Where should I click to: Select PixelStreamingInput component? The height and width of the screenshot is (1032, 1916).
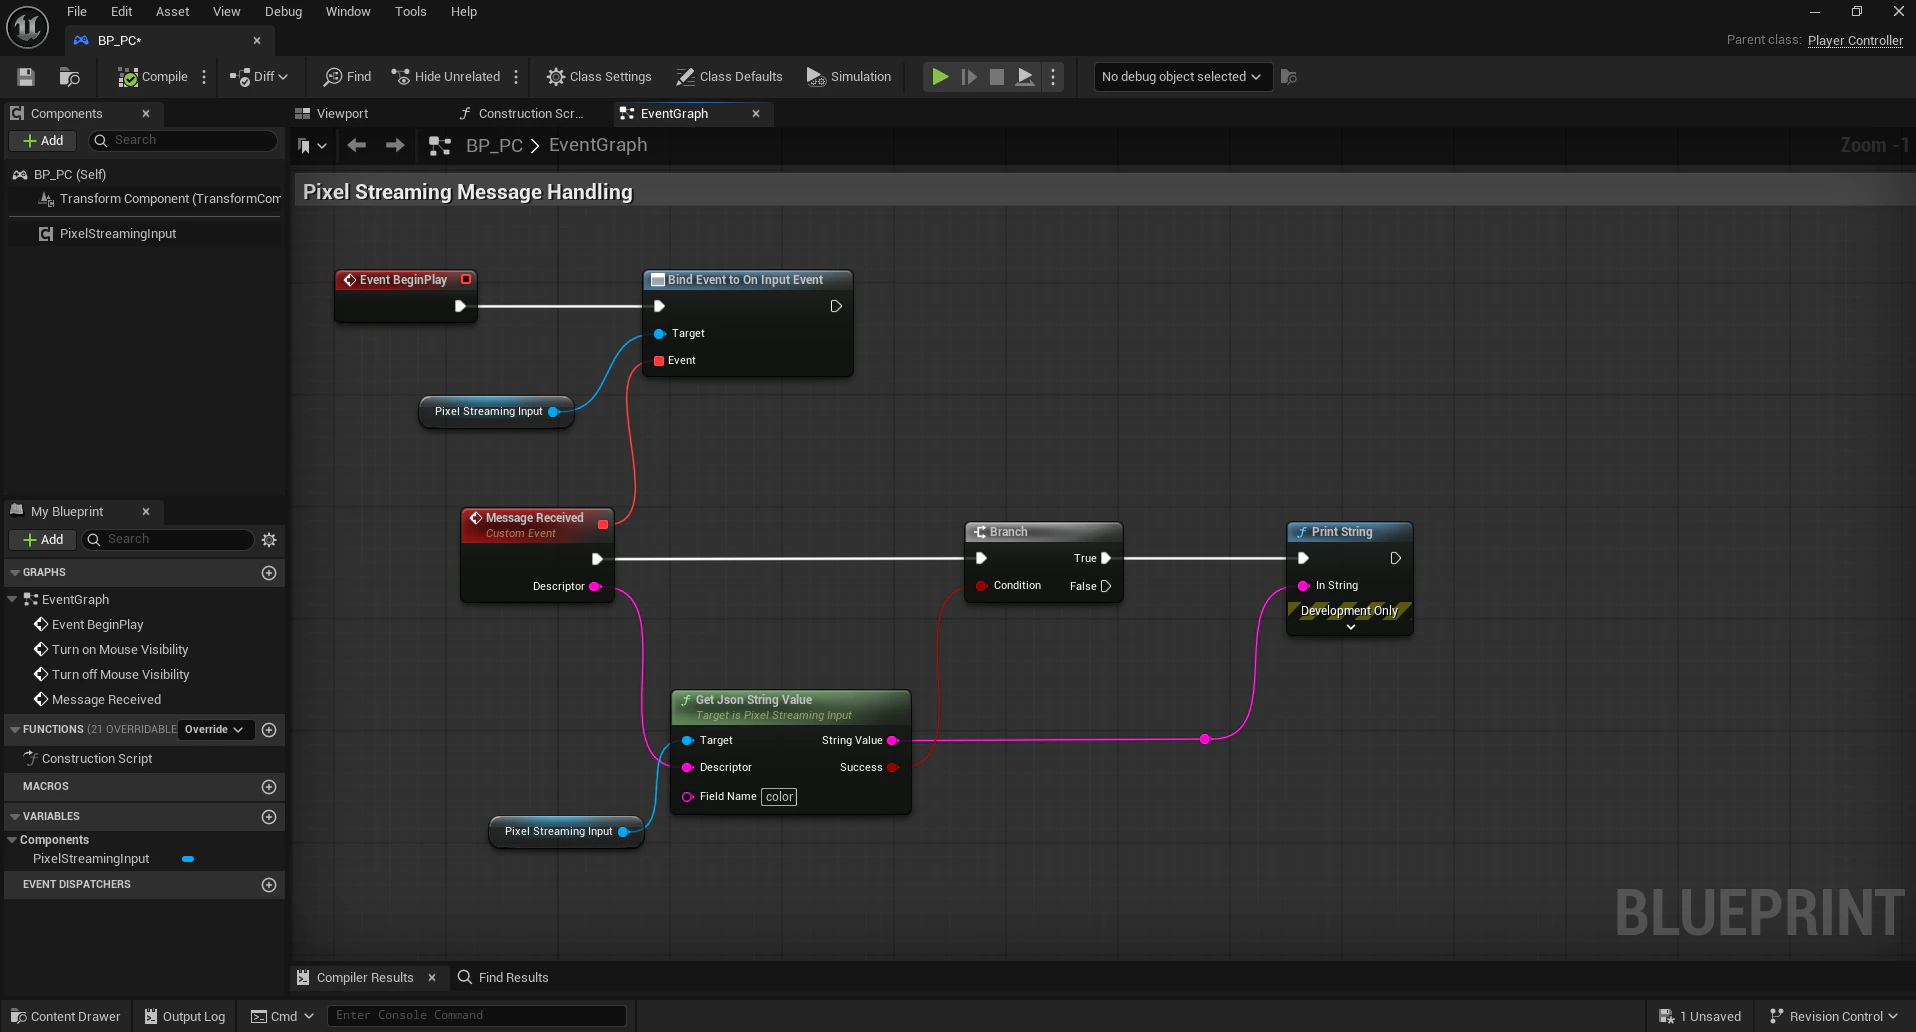tap(117, 234)
